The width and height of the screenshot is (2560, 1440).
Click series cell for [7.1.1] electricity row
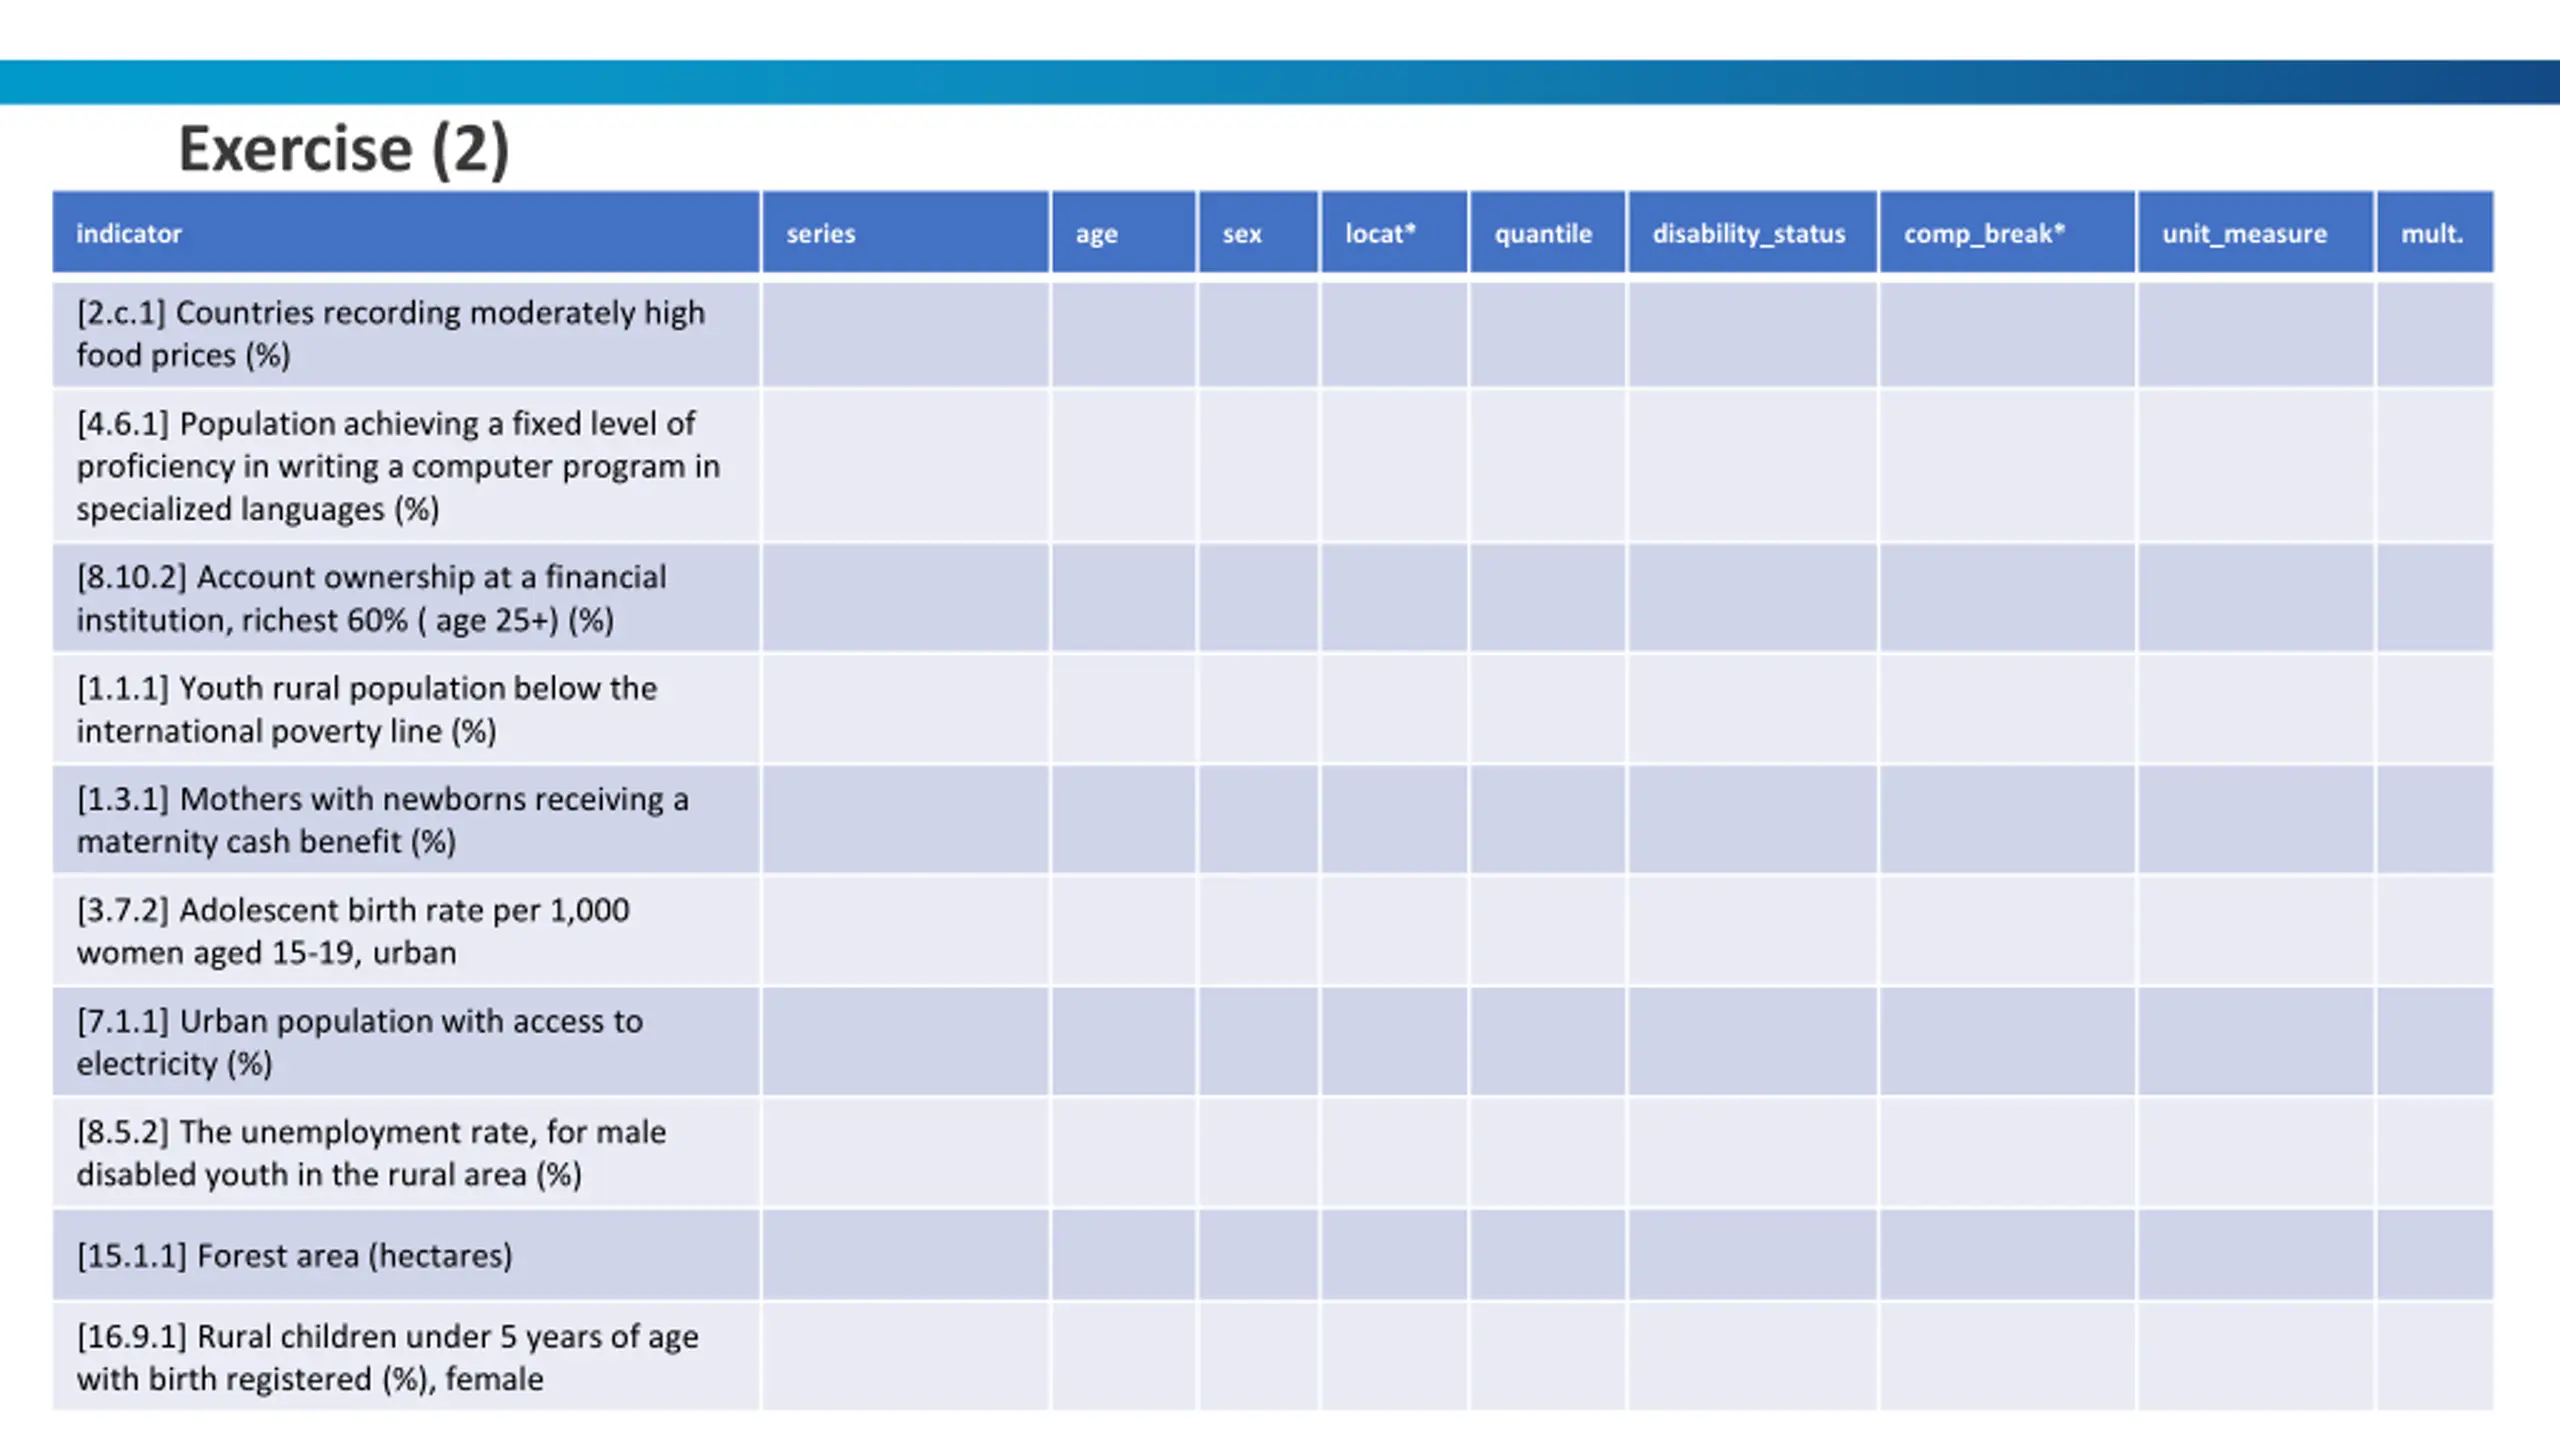coord(905,1042)
